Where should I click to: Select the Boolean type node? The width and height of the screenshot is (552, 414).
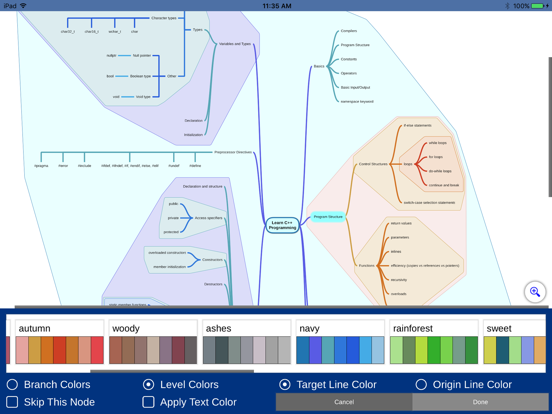140,76
